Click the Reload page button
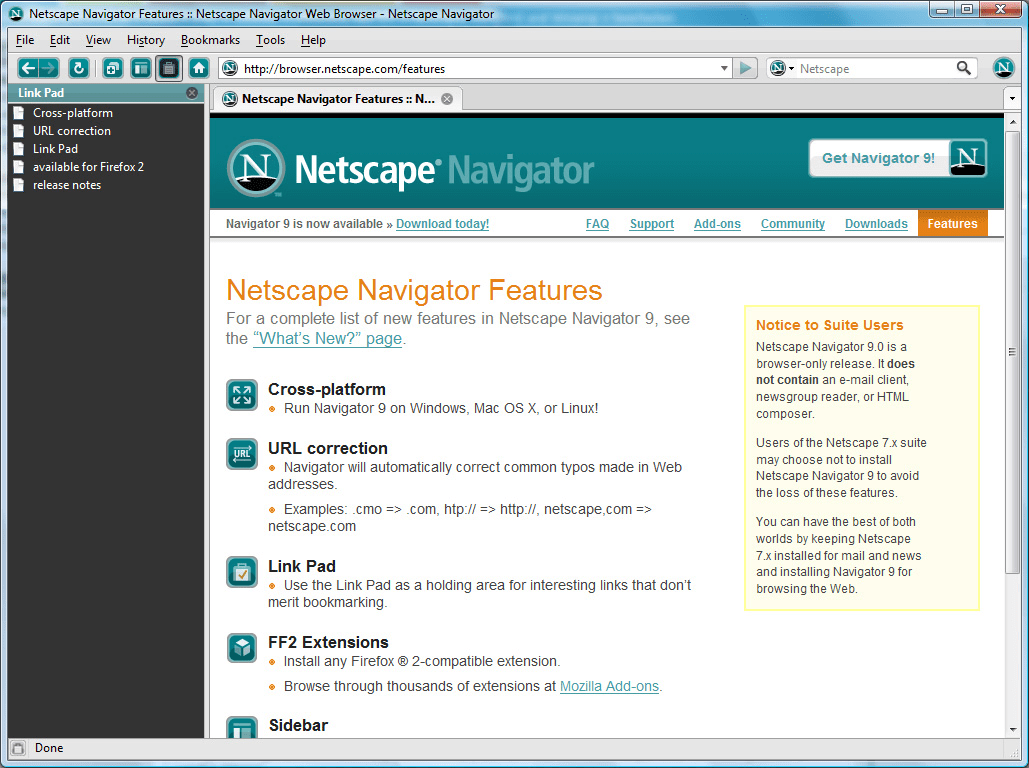This screenshot has width=1029, height=768. tap(79, 68)
